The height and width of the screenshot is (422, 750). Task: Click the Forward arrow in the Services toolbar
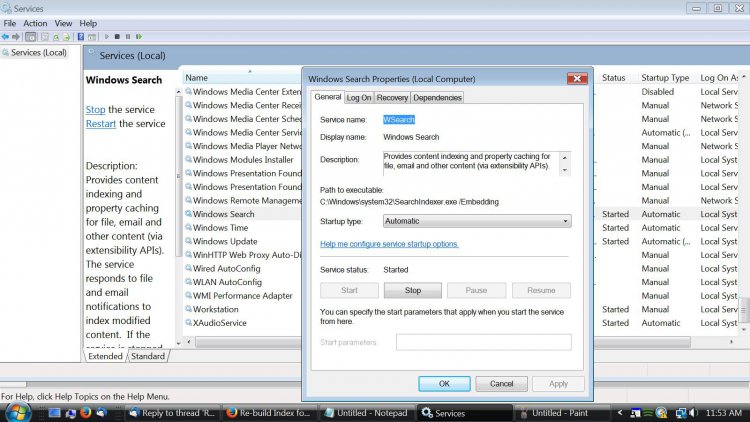tap(16, 37)
